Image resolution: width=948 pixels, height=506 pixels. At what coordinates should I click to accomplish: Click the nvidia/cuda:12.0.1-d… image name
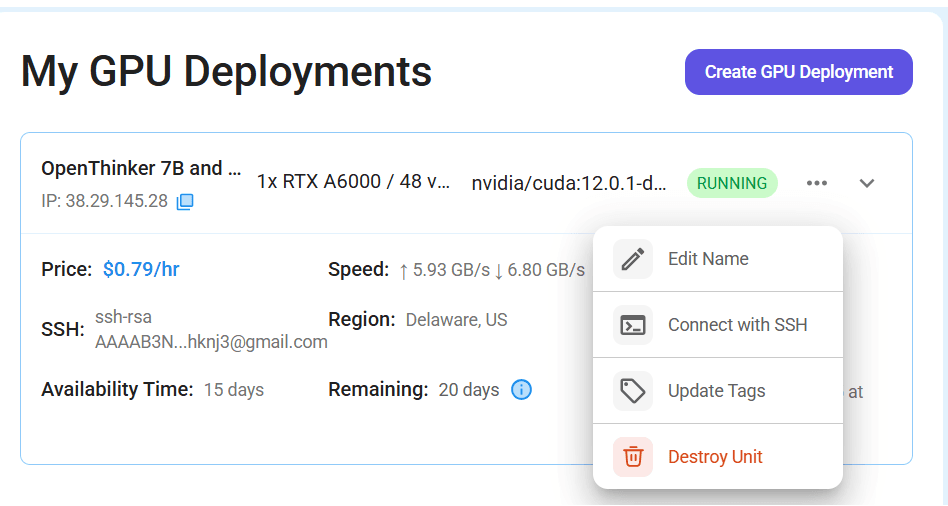pos(569,183)
